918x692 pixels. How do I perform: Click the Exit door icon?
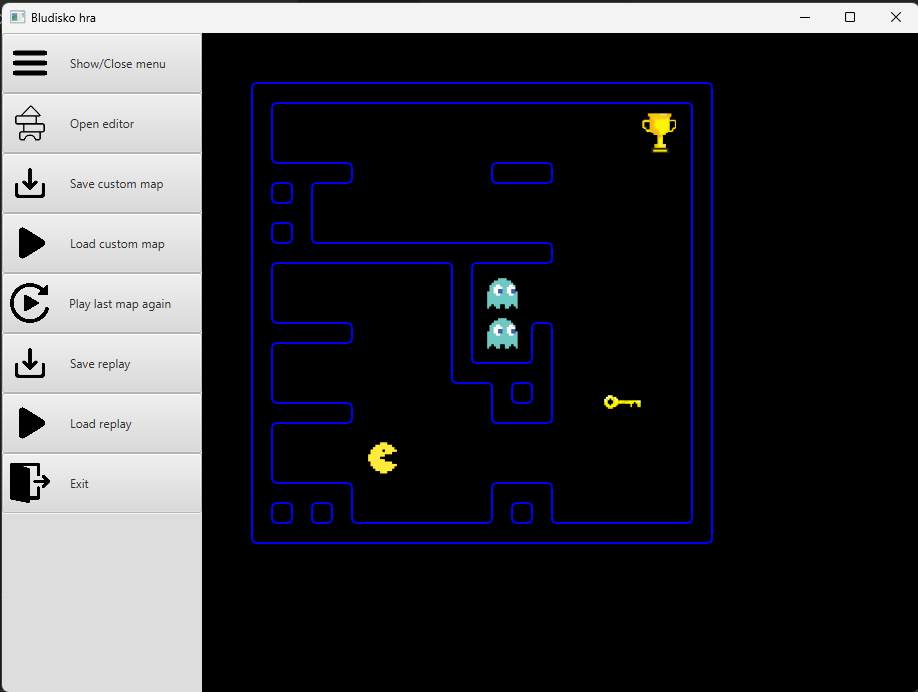29,482
